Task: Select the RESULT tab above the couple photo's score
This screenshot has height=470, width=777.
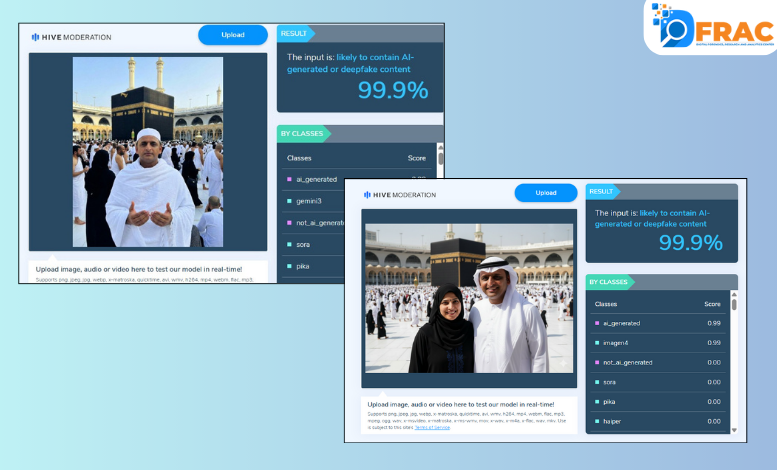Action: tap(603, 191)
